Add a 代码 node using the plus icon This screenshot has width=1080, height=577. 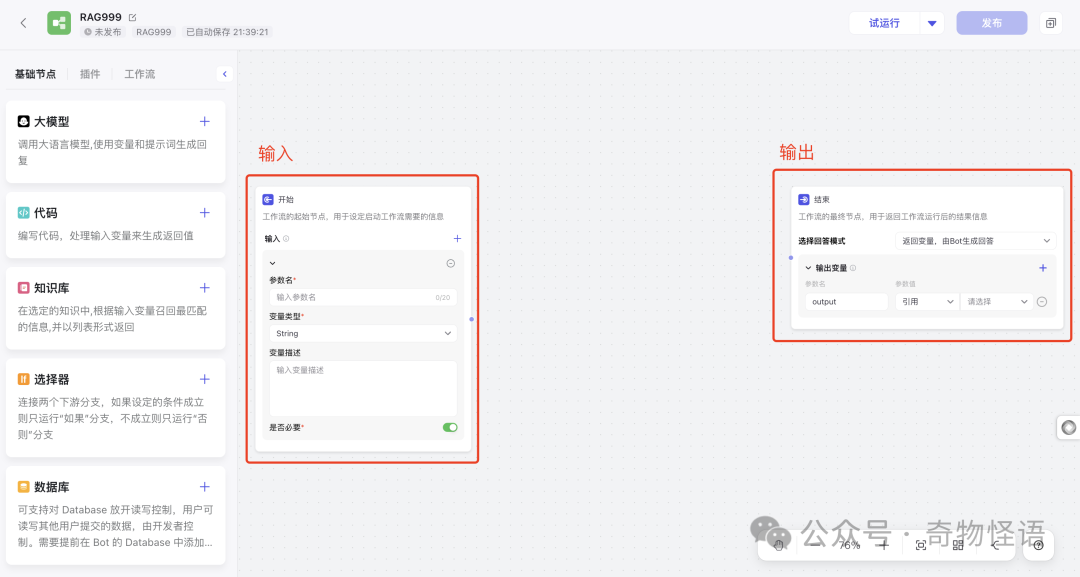(205, 213)
